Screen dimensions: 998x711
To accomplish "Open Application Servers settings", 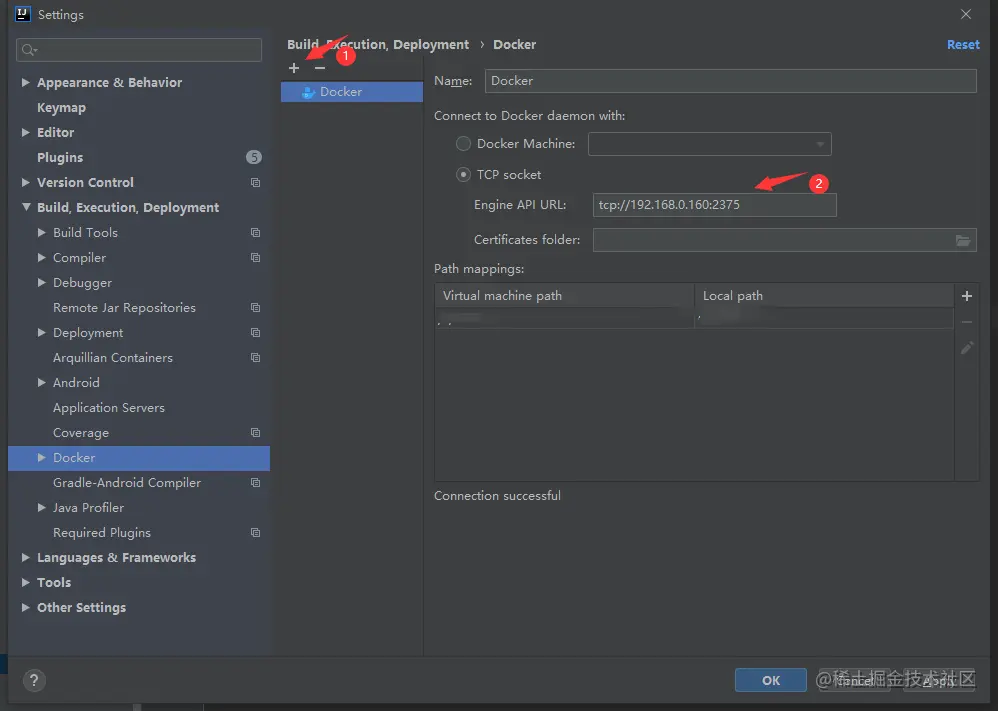I will [109, 407].
